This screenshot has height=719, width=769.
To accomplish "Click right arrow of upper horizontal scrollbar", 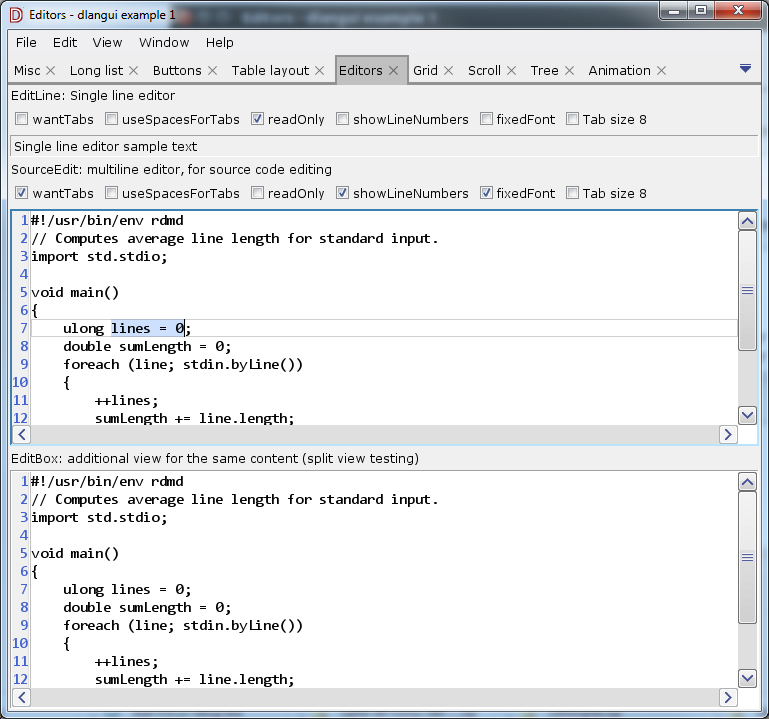I will point(729,435).
